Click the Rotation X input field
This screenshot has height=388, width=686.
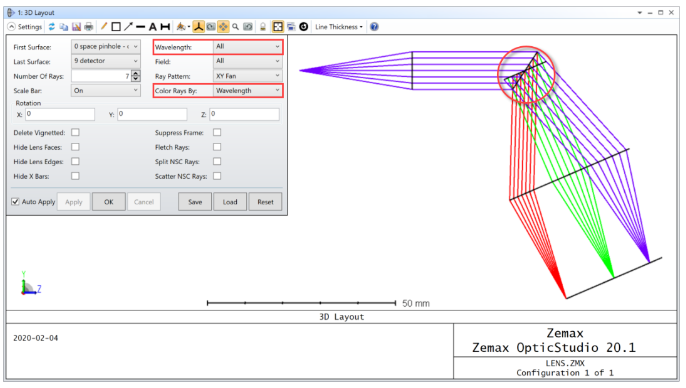click(x=60, y=114)
